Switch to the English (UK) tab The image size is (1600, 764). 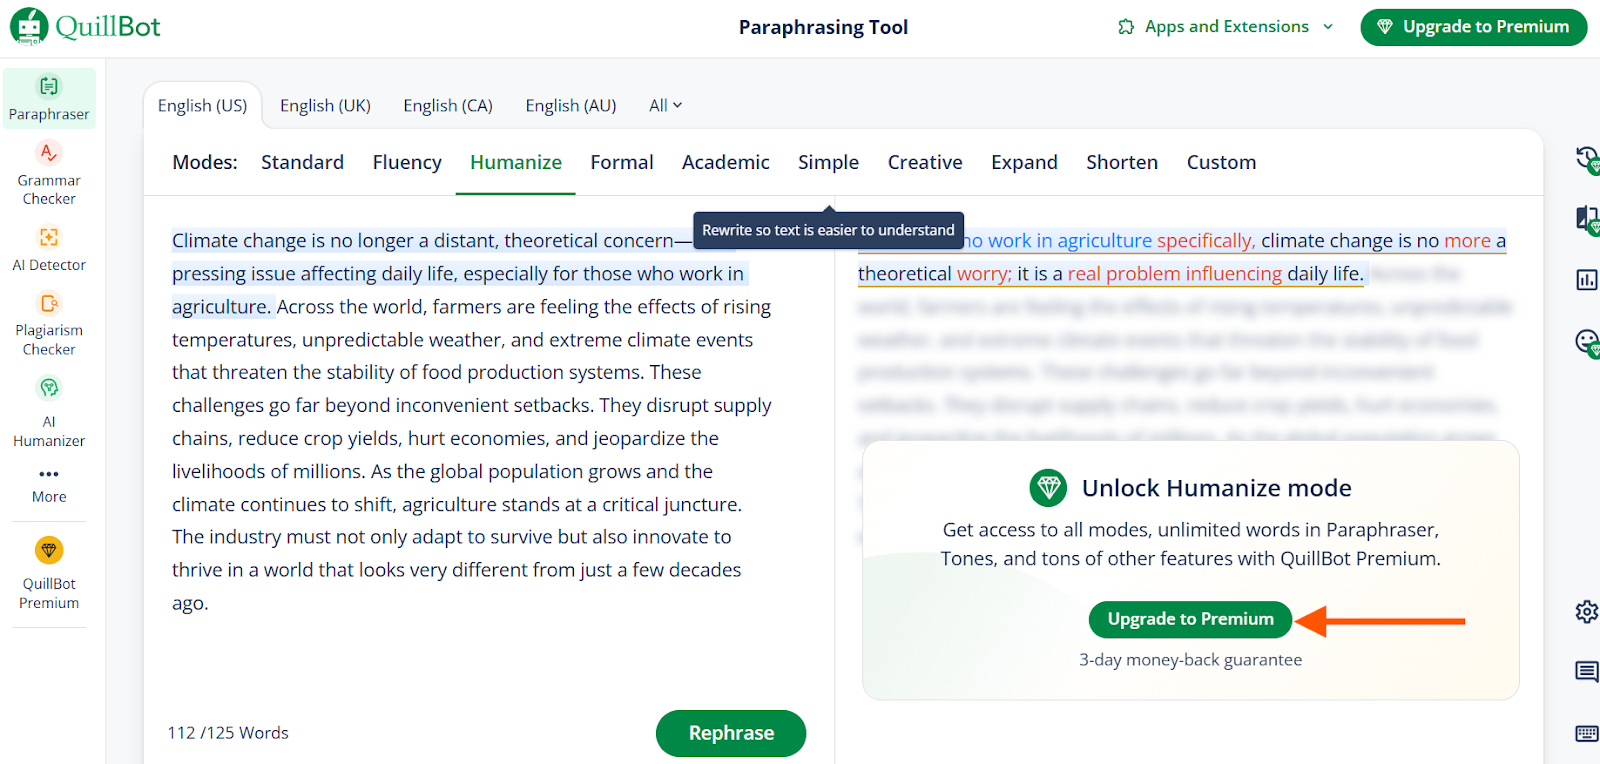coord(325,105)
